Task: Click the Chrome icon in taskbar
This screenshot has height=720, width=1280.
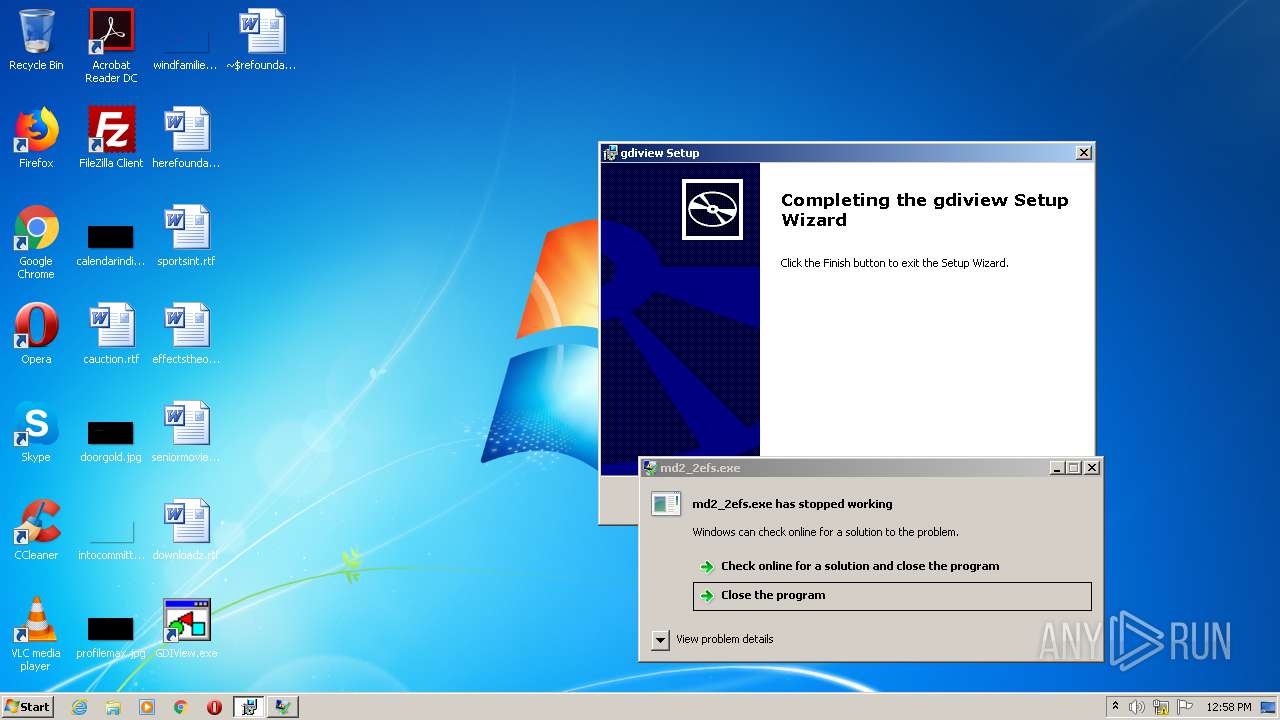Action: [181, 707]
